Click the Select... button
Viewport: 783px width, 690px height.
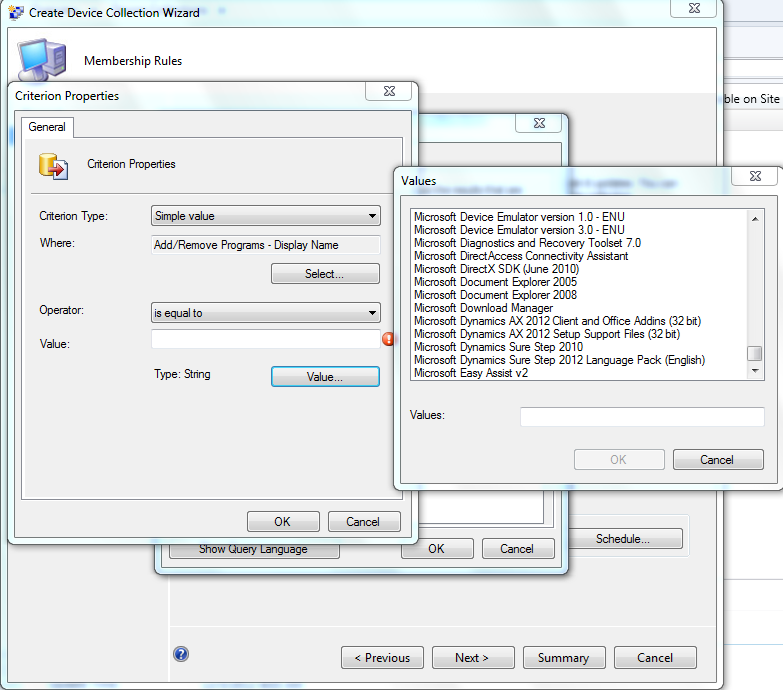coord(325,274)
